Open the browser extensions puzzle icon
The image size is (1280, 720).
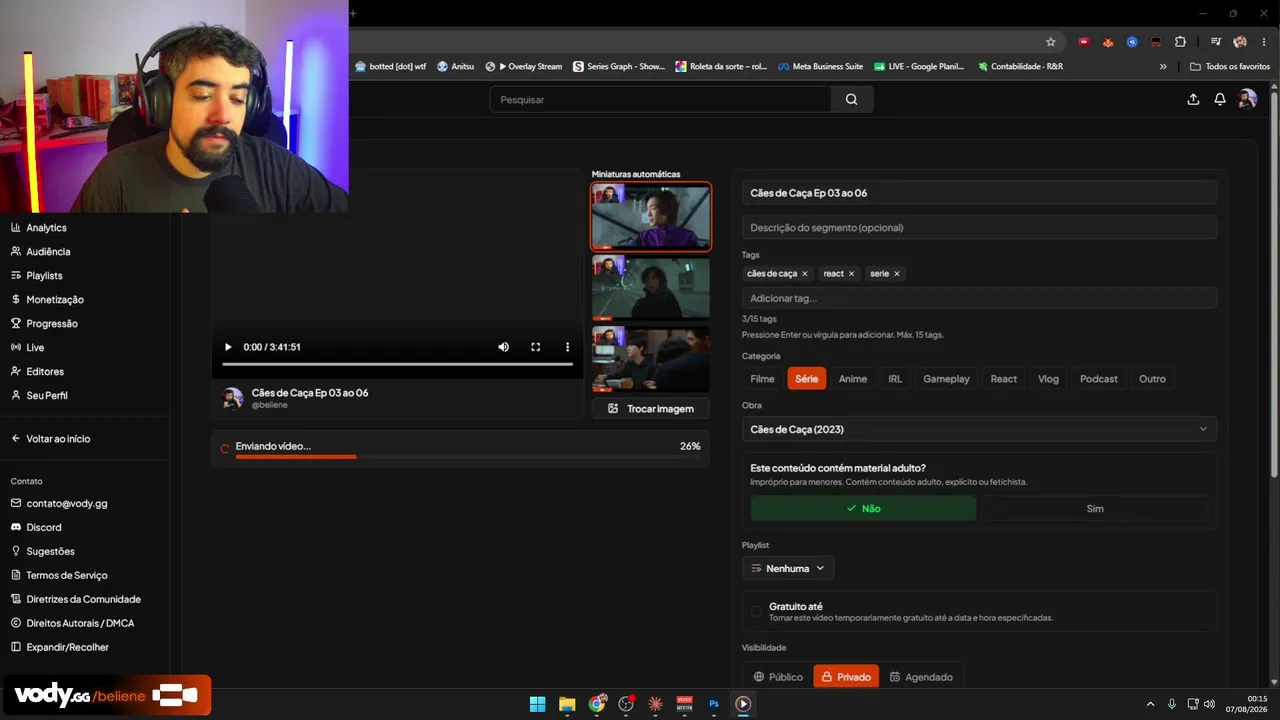coord(1181,42)
